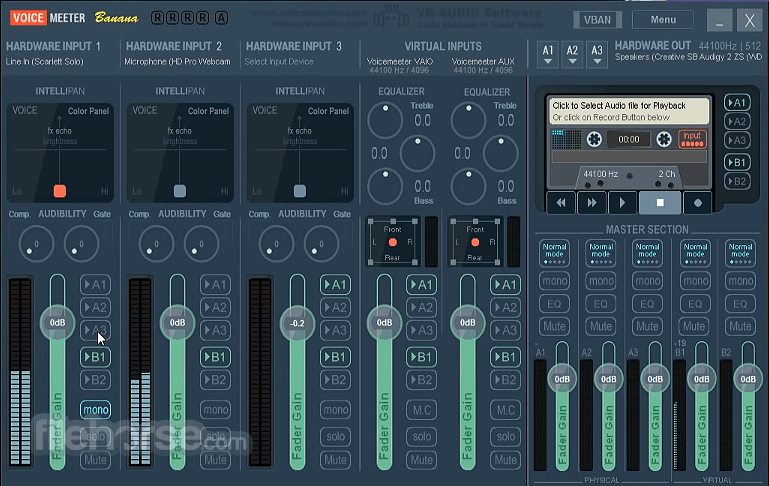Screen dimensions: 769x486
Task: Toggle recorder B2 bus button
Action: coord(737,181)
